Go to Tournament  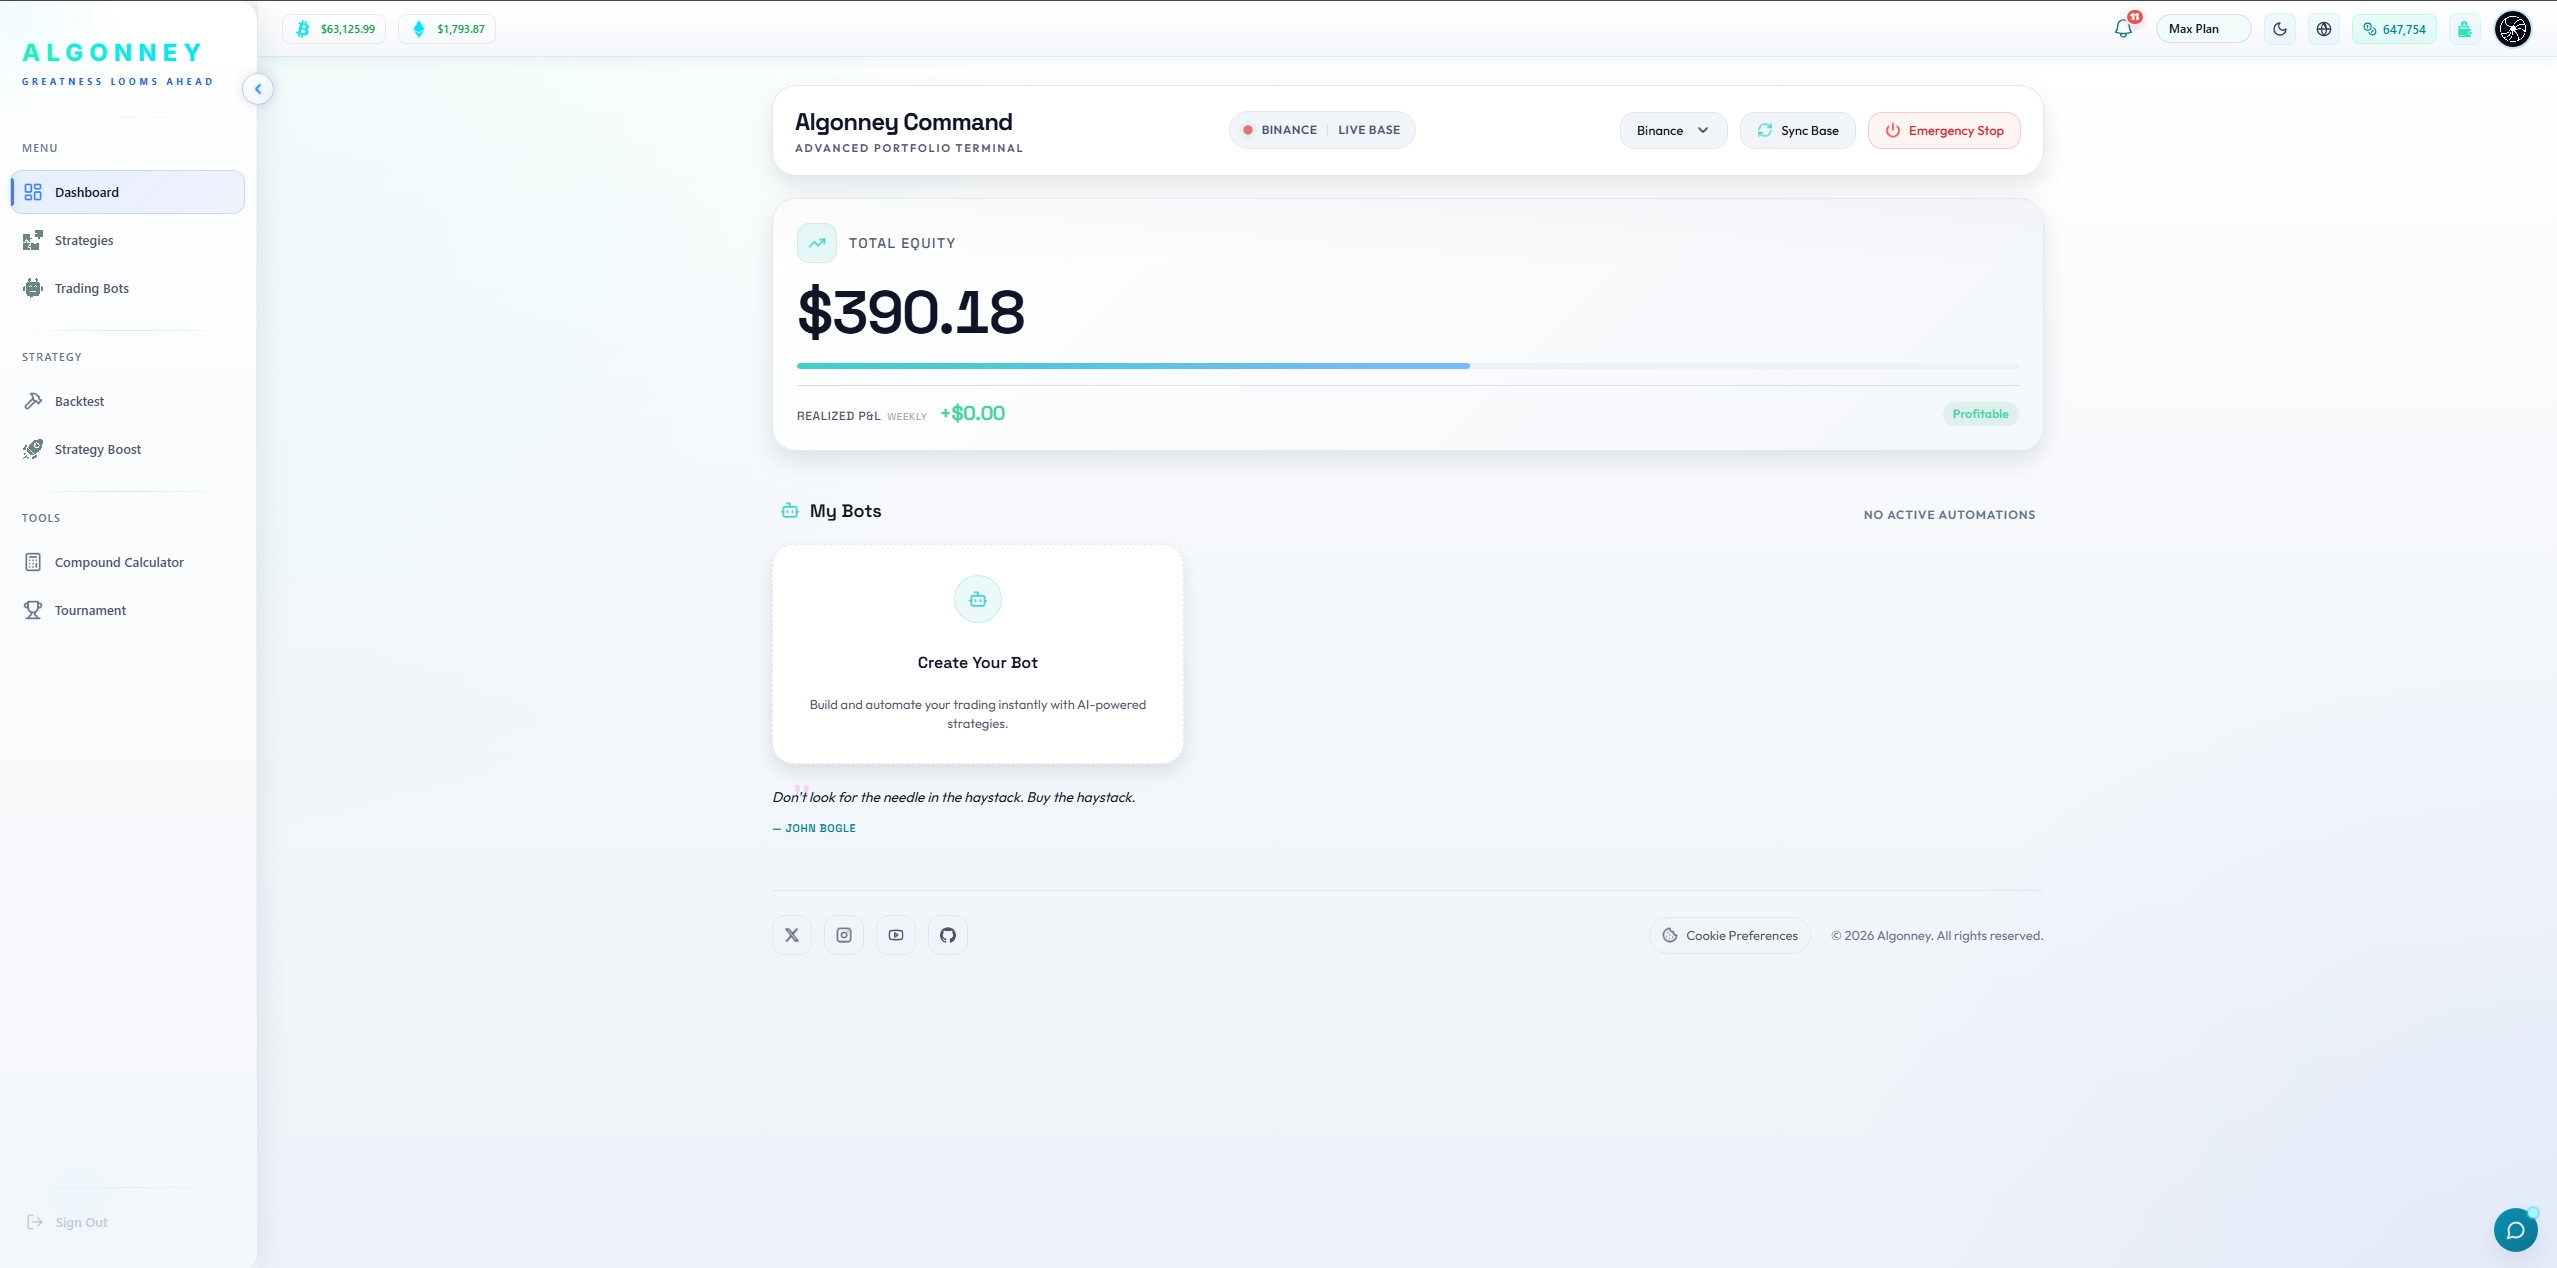click(128, 610)
